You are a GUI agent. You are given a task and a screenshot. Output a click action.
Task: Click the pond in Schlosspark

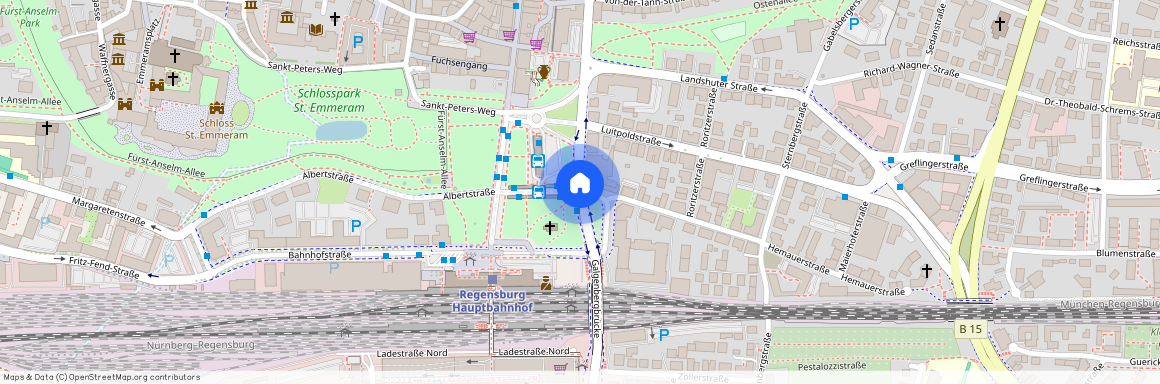pos(341,131)
